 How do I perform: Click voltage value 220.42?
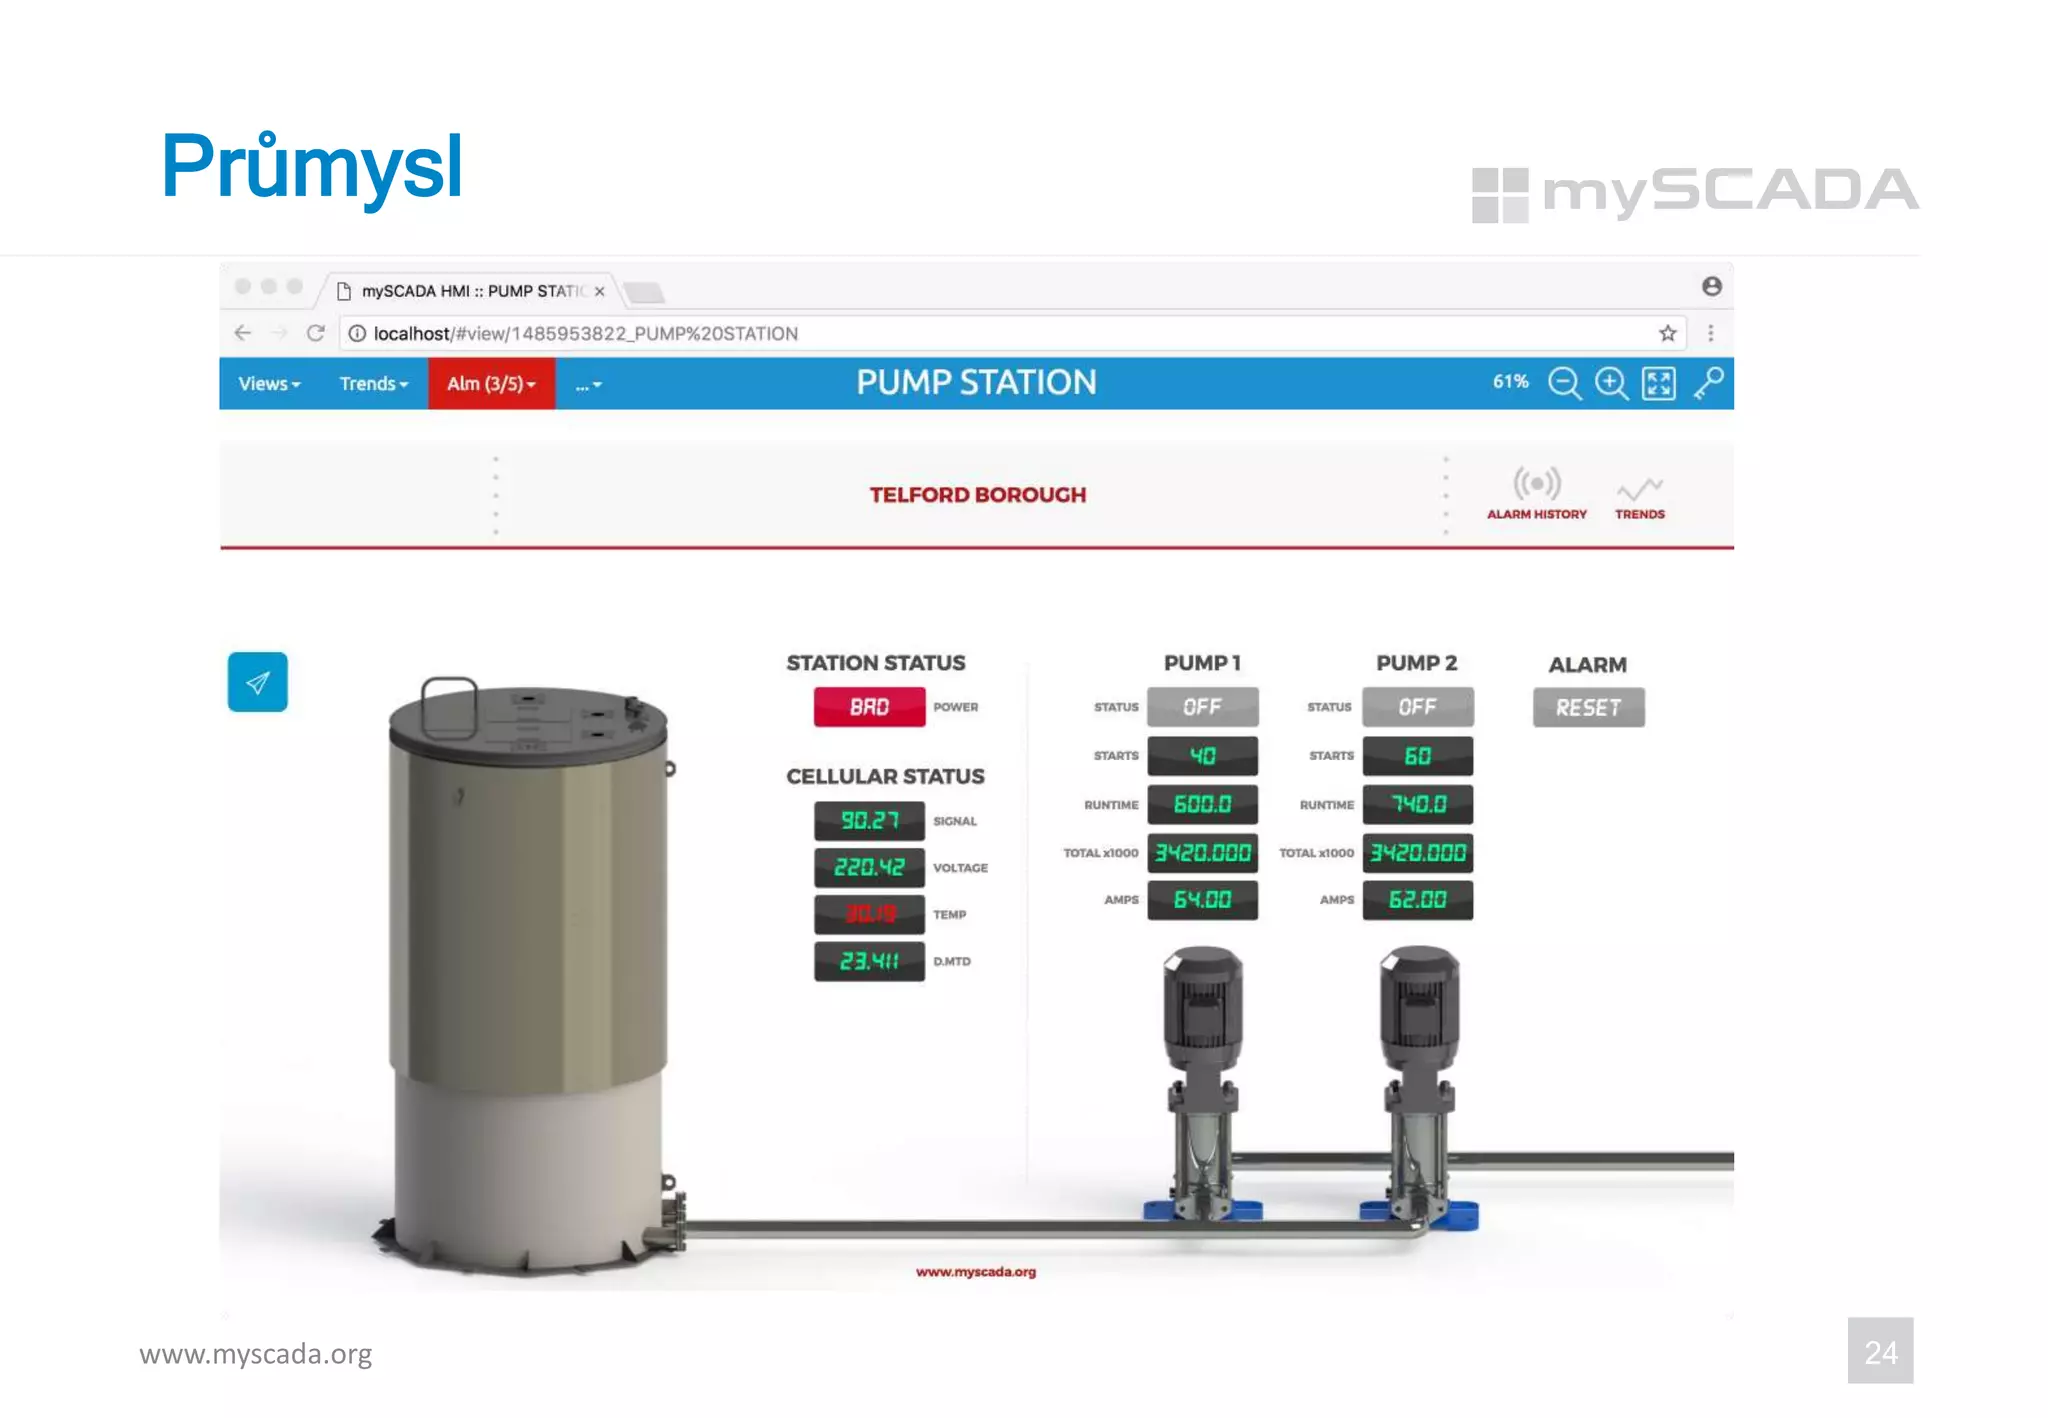pos(869,868)
